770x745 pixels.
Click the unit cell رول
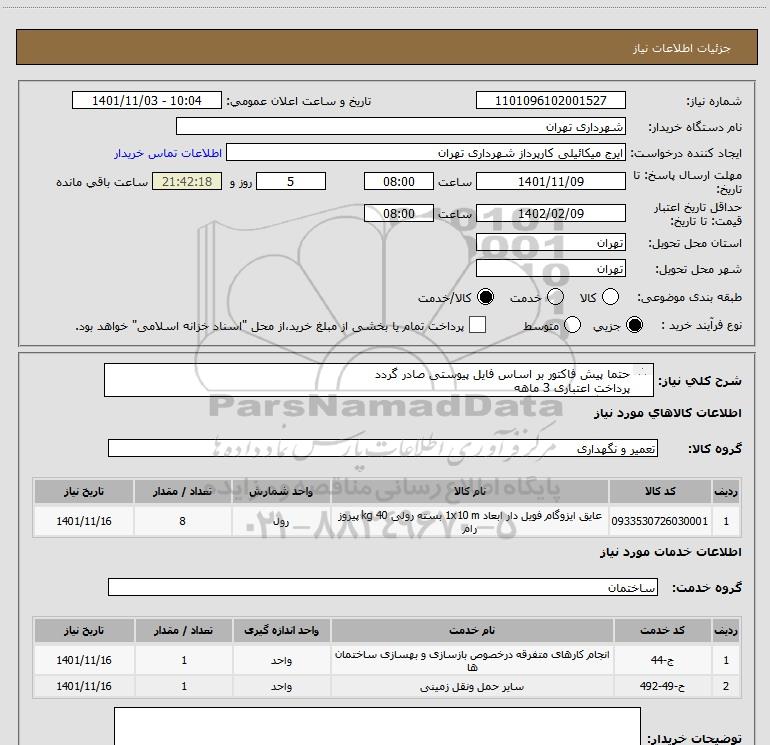coord(281,521)
